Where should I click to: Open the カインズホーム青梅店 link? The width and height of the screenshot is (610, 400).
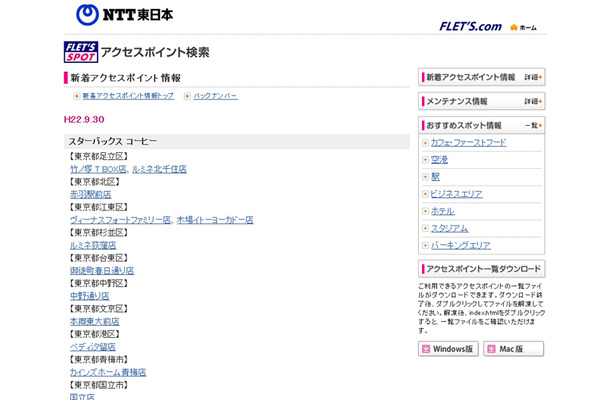click(x=108, y=372)
